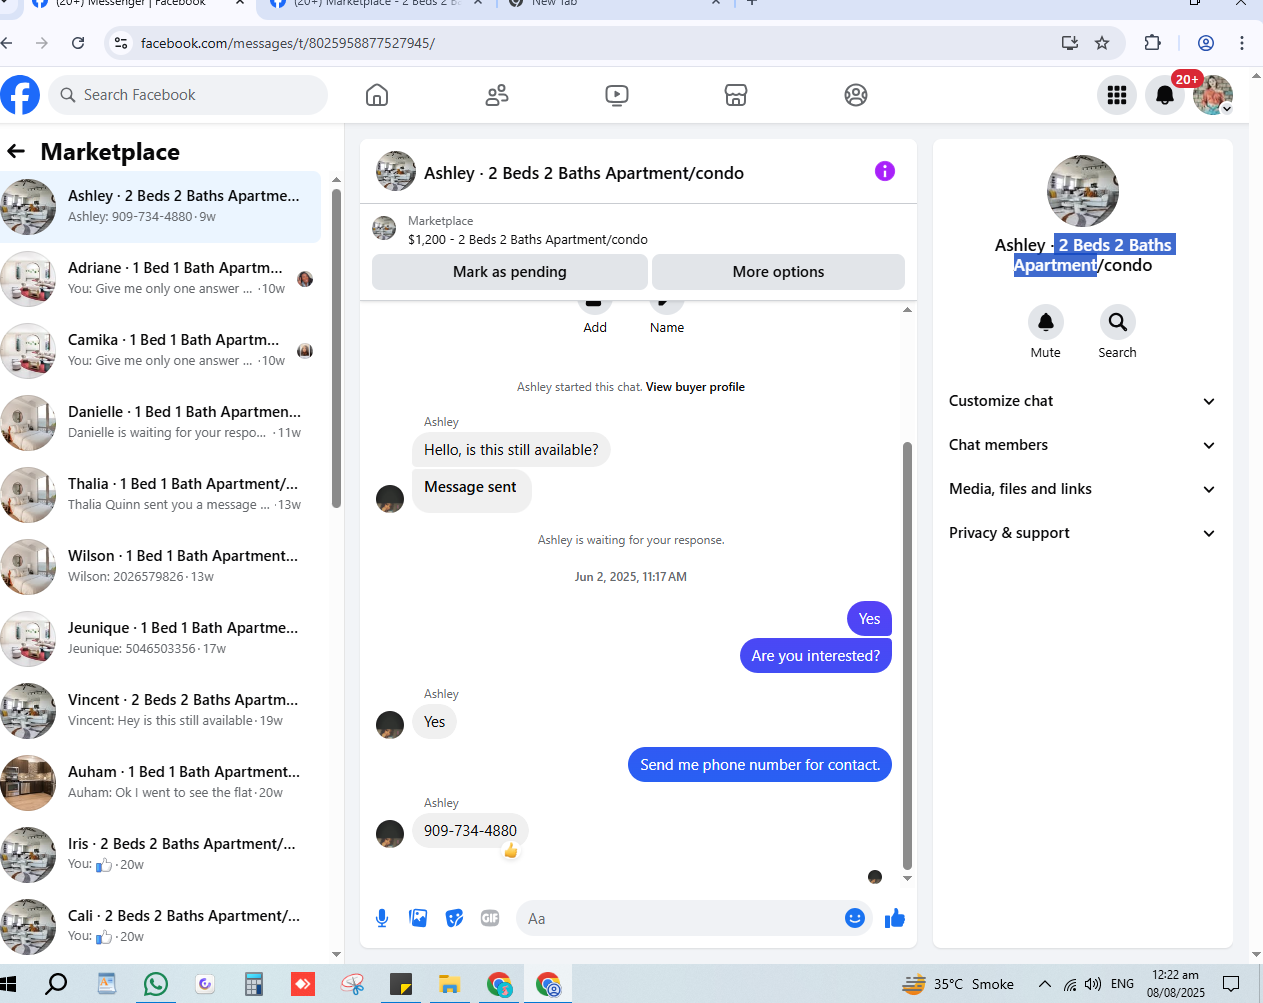The image size is (1263, 1003).
Task: Open Camika's conversation in the list
Action: [x=162, y=351]
